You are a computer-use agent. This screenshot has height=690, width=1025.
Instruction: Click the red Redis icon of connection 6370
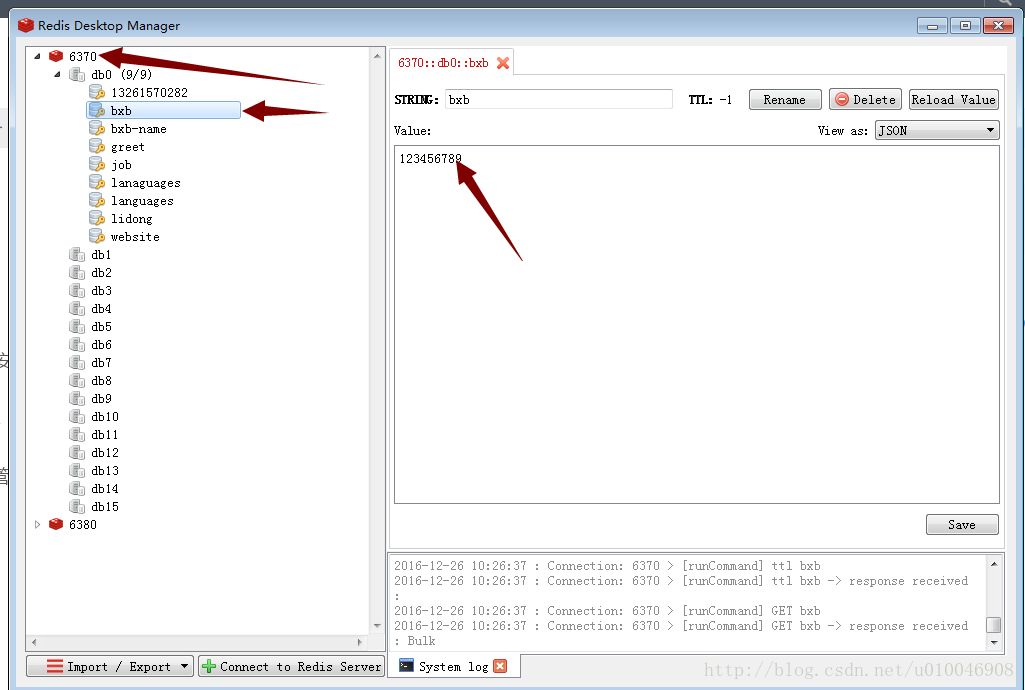[56, 56]
